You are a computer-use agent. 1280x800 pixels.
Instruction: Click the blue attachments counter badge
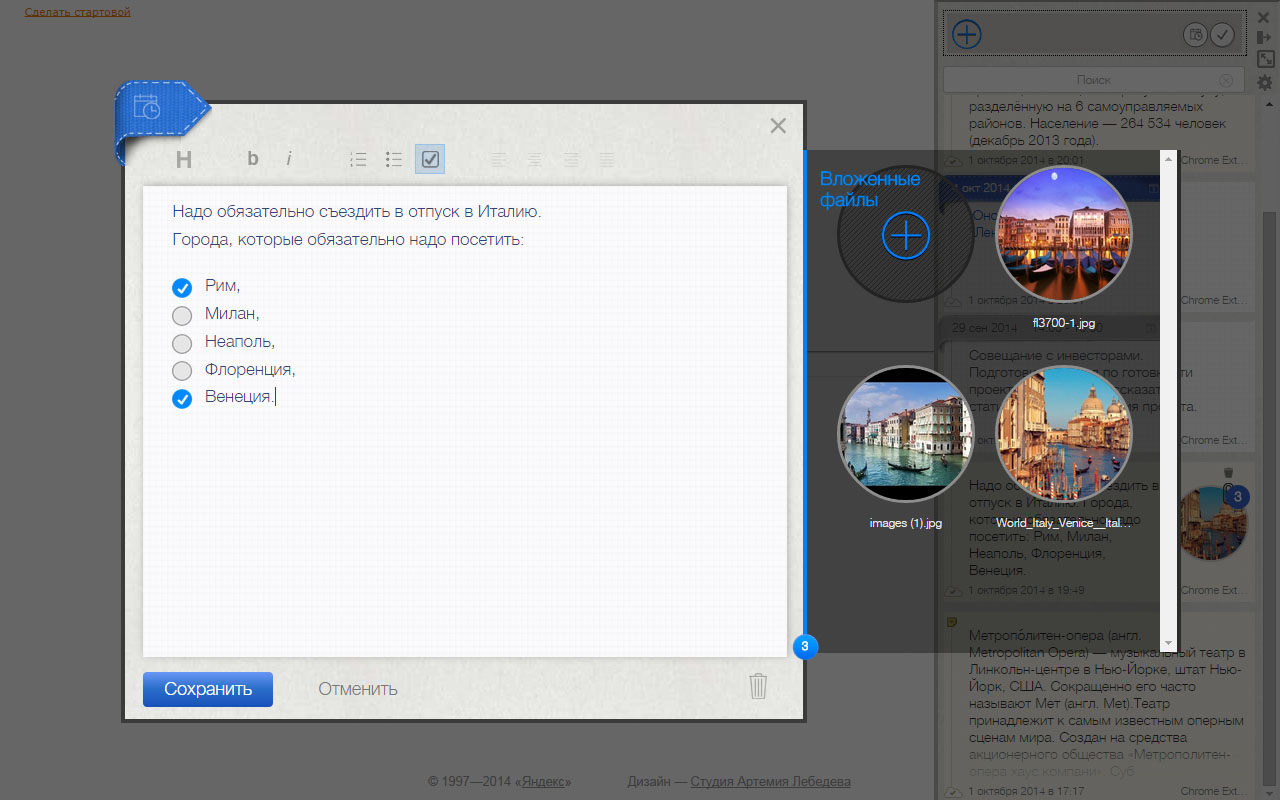(x=805, y=647)
